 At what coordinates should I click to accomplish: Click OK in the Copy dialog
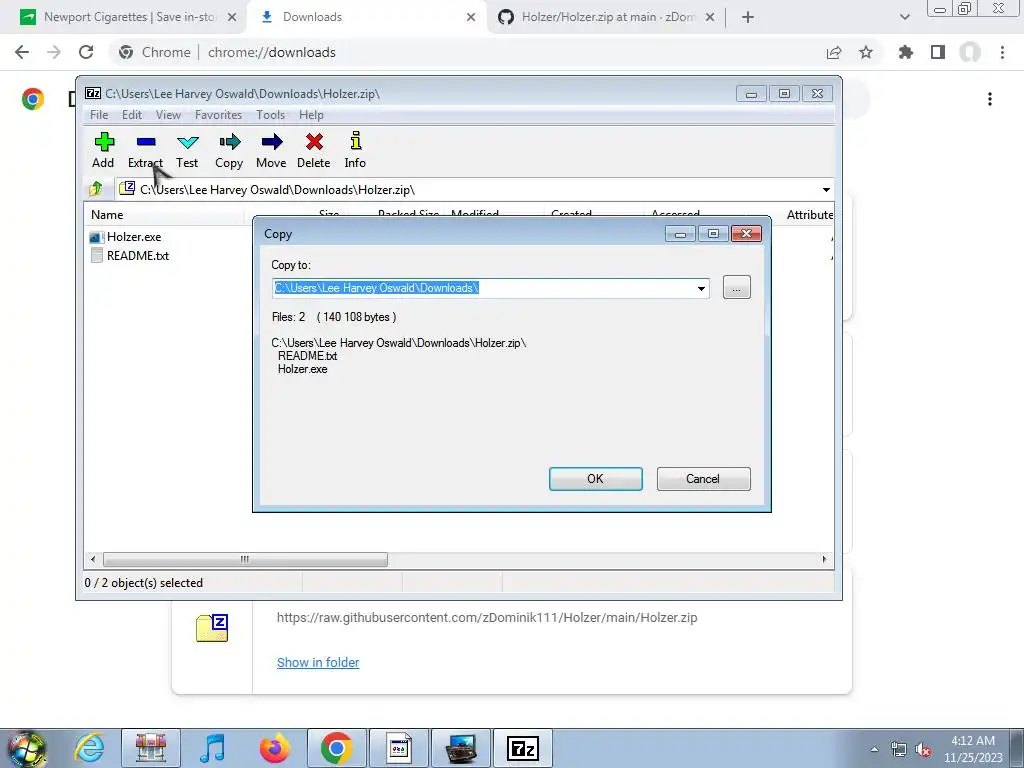coord(596,479)
